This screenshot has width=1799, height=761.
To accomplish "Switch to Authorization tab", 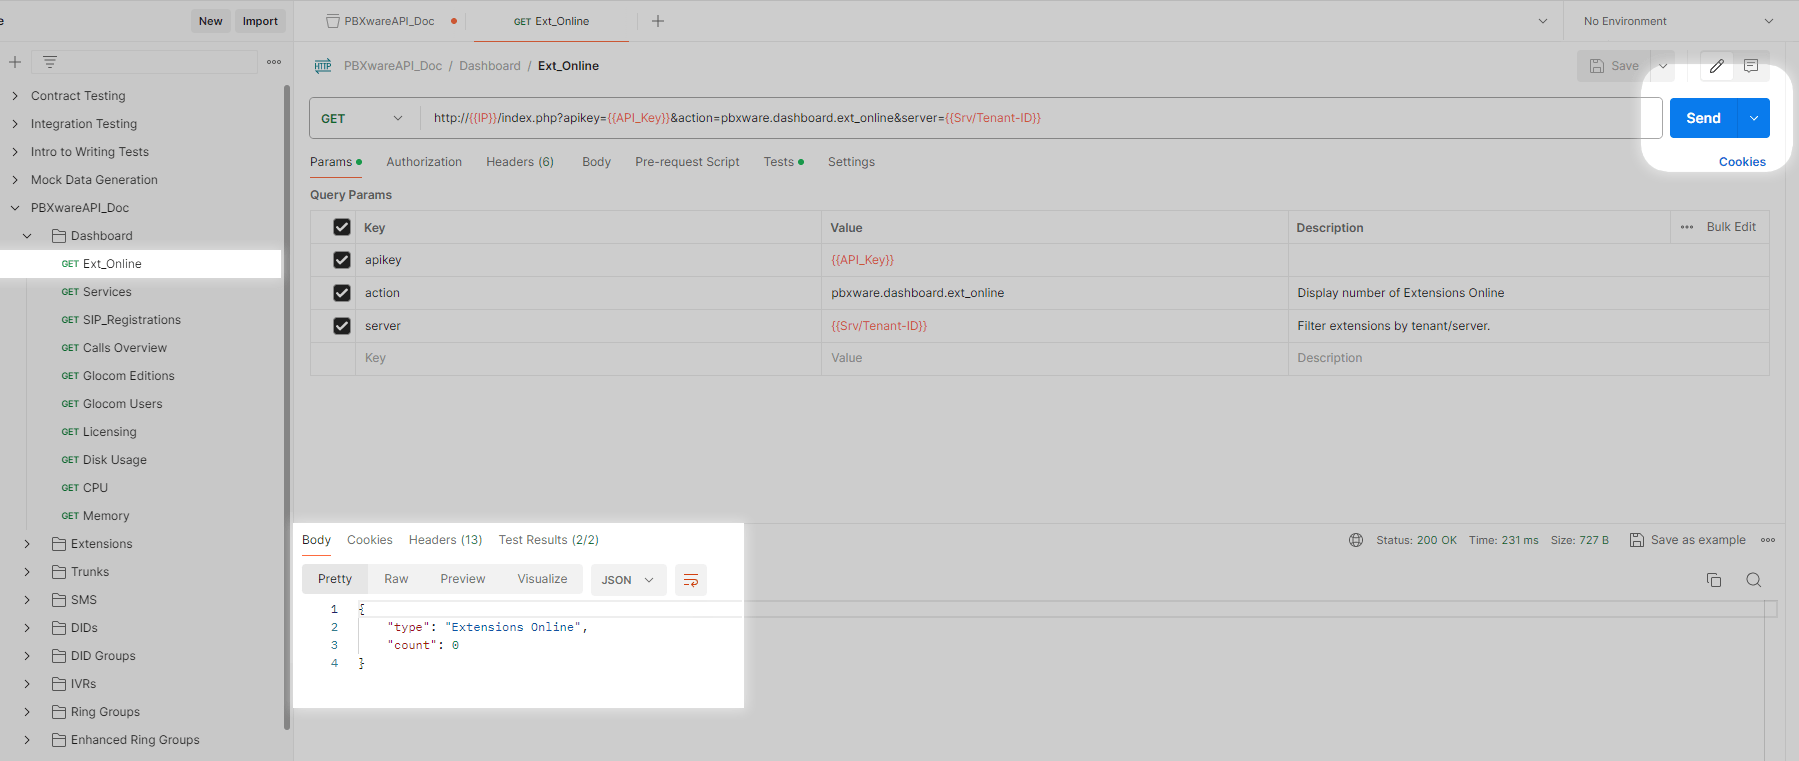I will tap(424, 162).
